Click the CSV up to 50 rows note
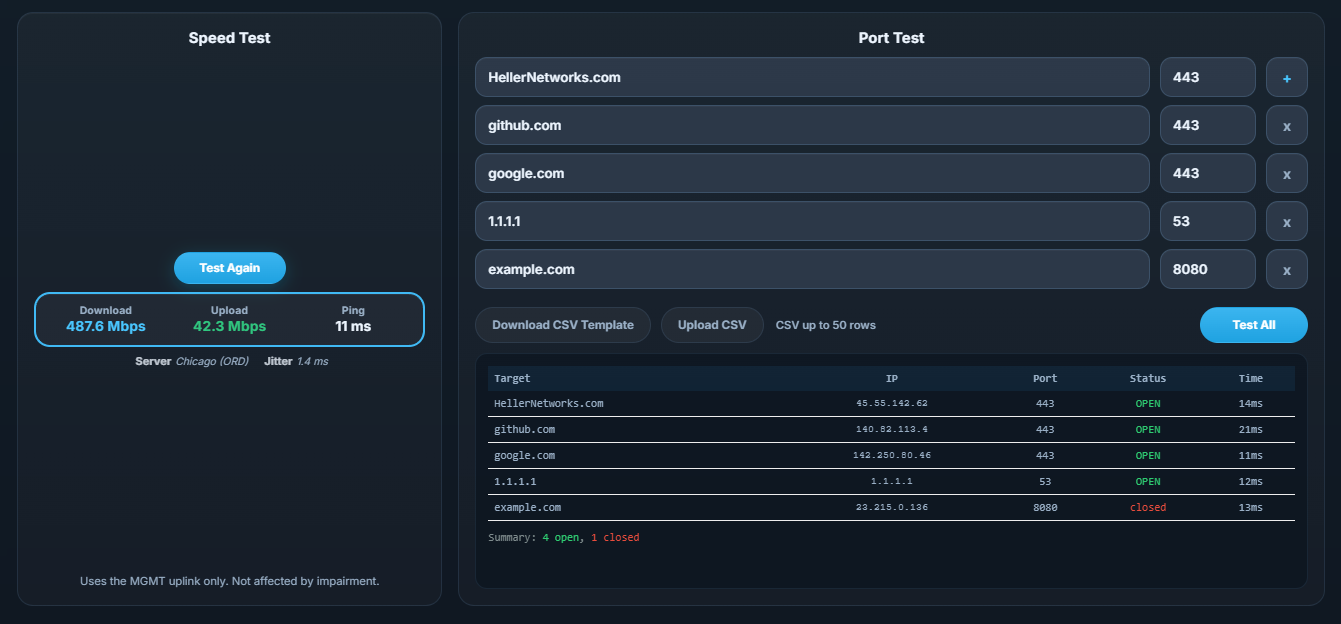This screenshot has height=624, width=1341. tap(826, 325)
